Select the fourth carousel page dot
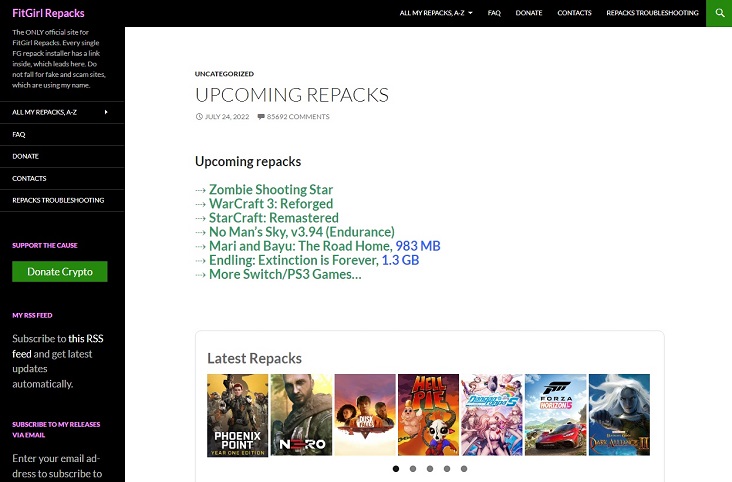The image size is (732, 482). coord(447,469)
